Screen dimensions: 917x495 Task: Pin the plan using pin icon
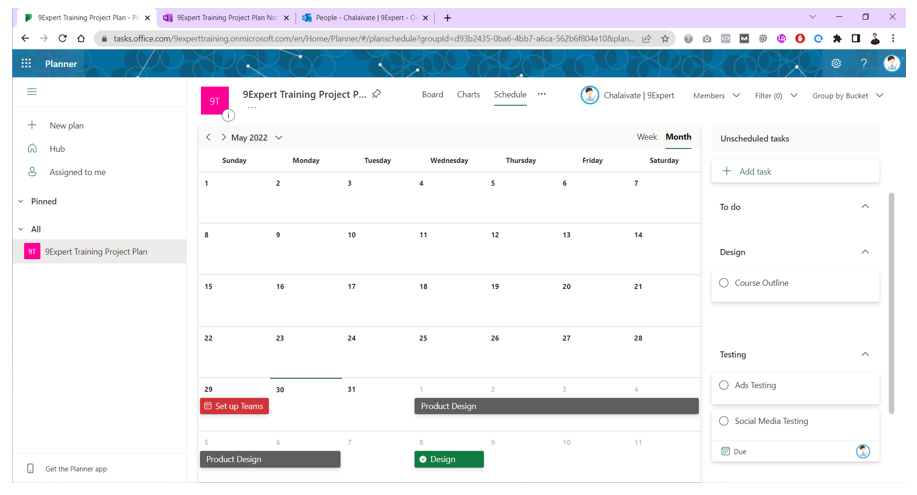click(x=377, y=94)
